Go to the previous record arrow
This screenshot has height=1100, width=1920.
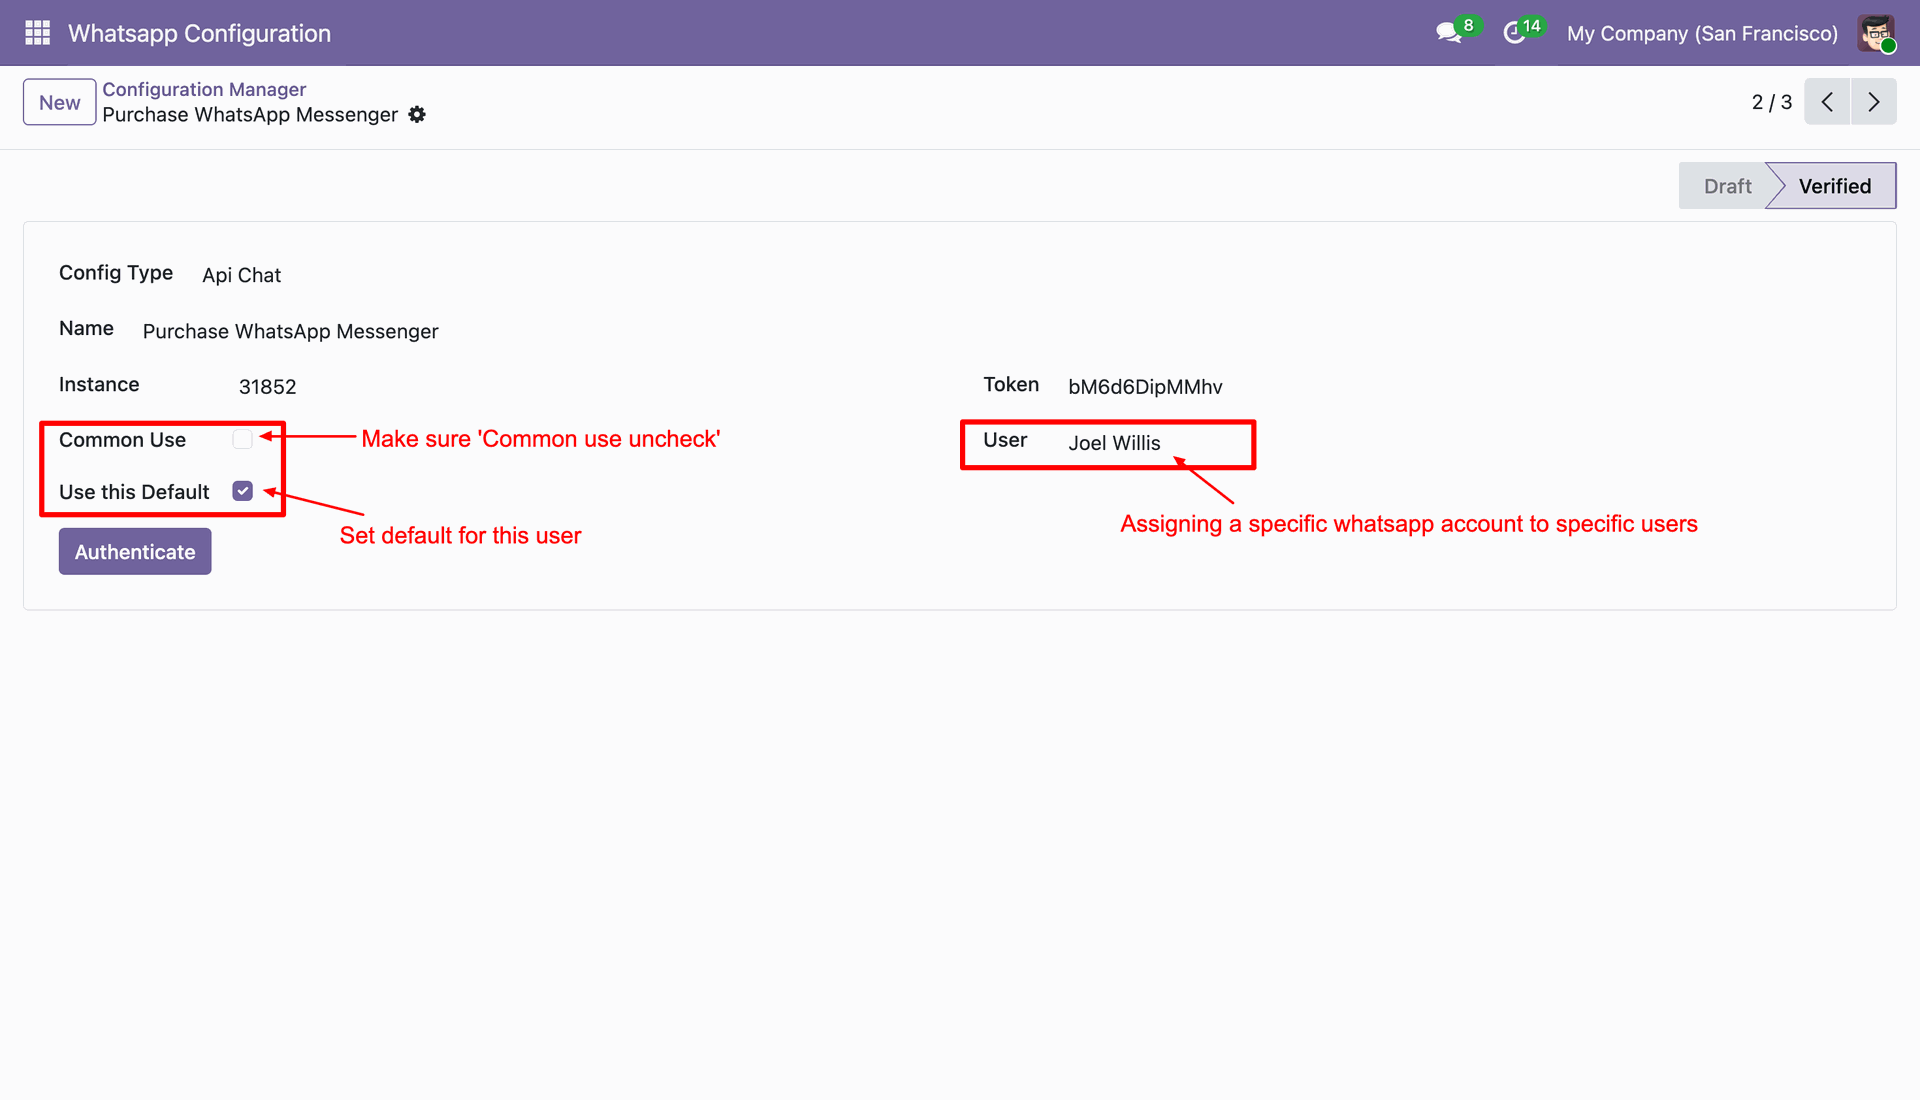point(1827,102)
